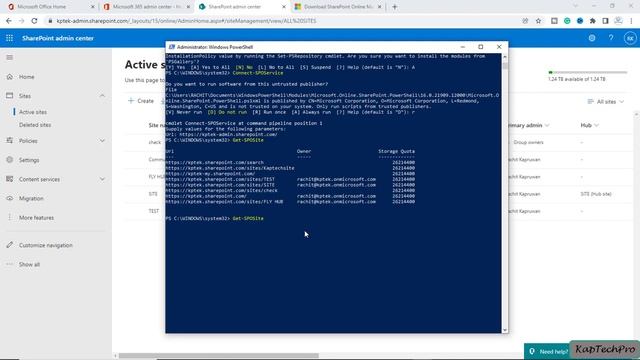The height and width of the screenshot is (360, 640).
Task: Open the help question mark icon
Action: 611,38
